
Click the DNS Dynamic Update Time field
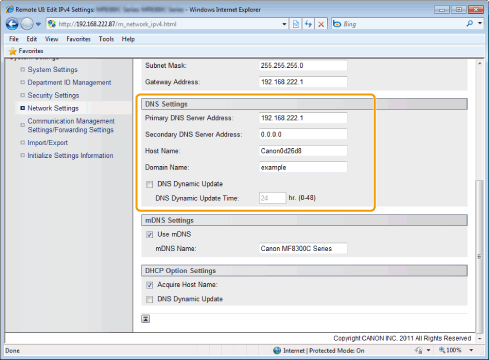pyautogui.click(x=272, y=198)
